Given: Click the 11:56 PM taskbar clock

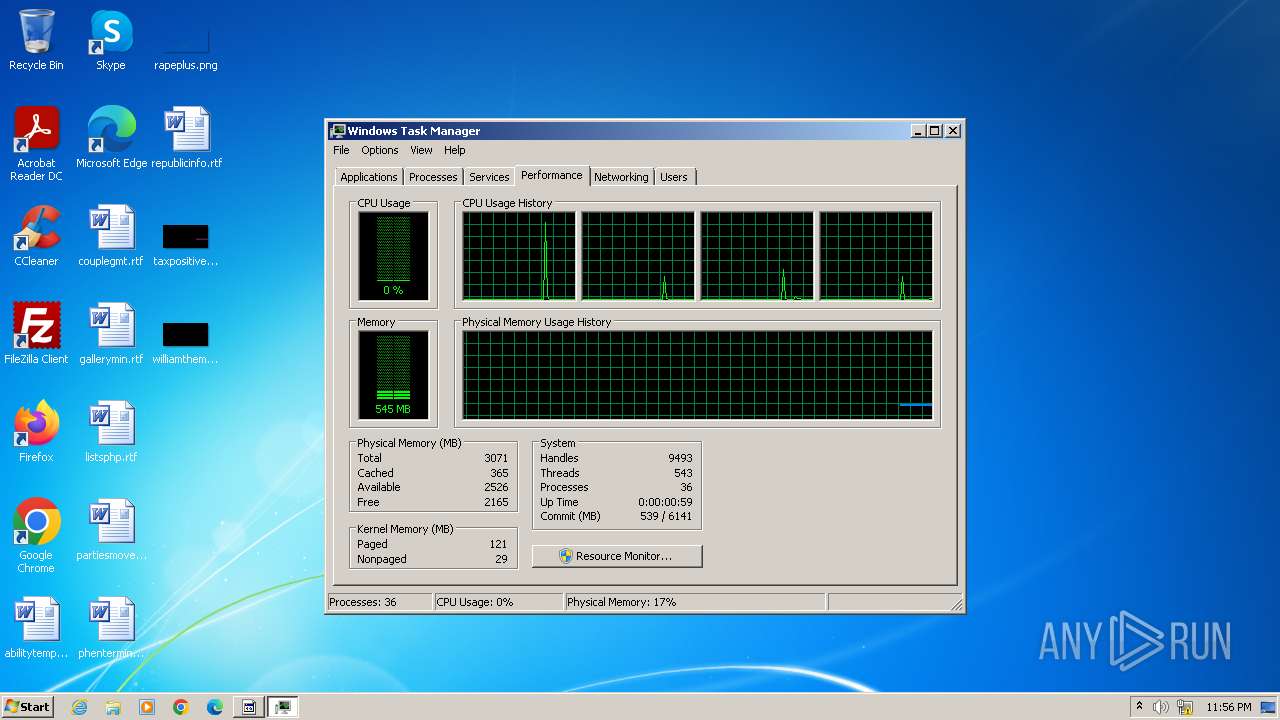Looking at the screenshot, I should [1229, 707].
